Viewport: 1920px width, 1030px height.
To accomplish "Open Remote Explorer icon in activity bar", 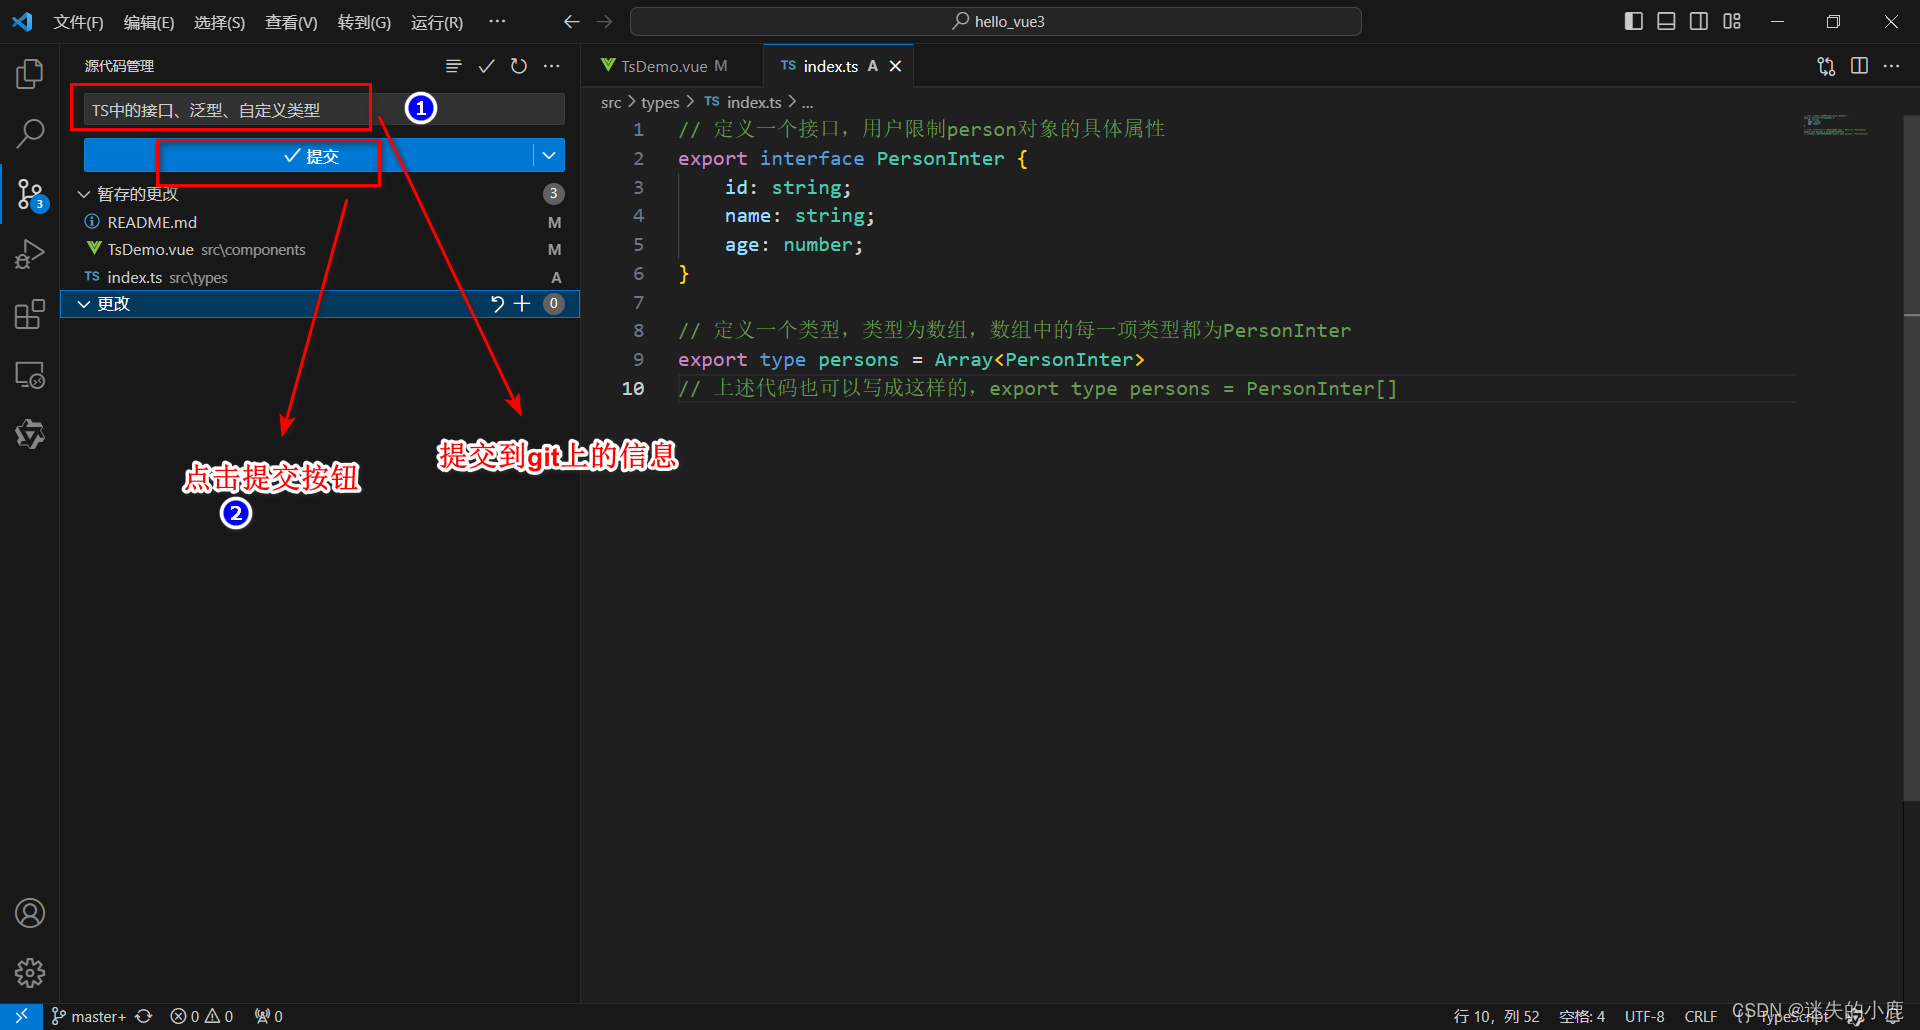I will [30, 375].
